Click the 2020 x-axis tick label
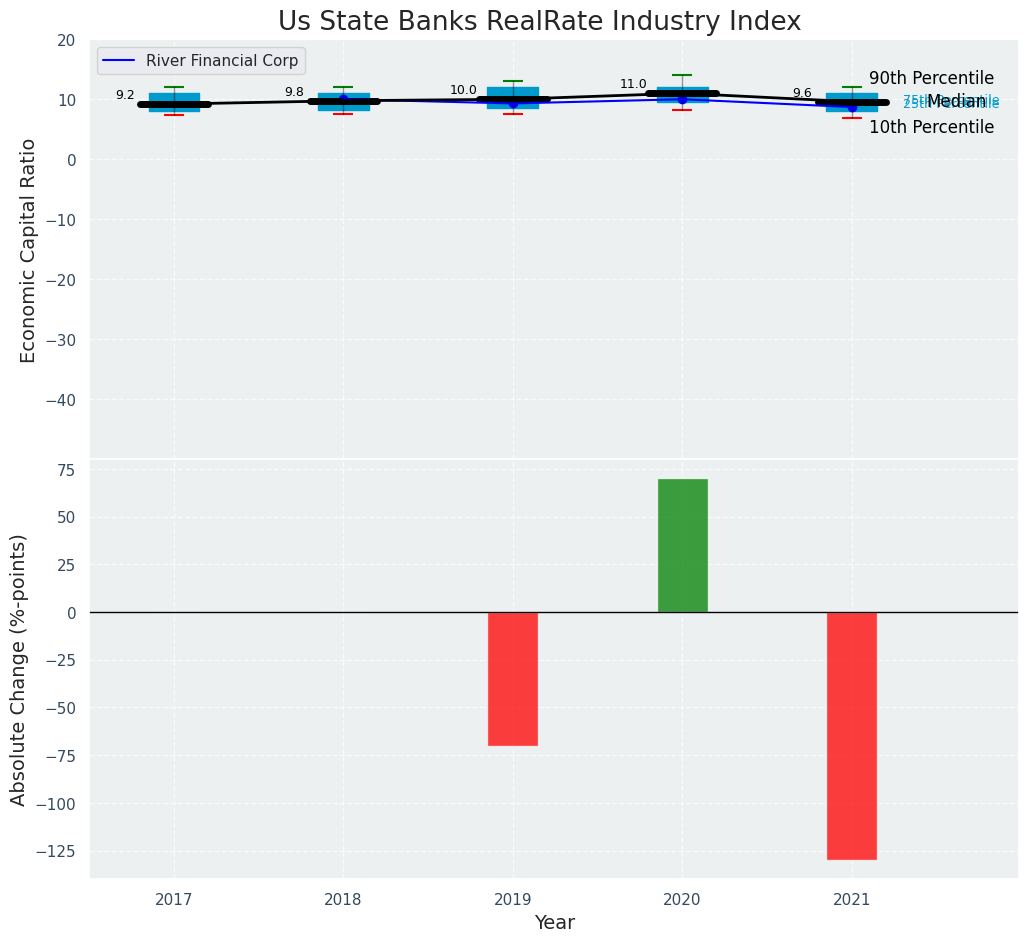 point(682,899)
